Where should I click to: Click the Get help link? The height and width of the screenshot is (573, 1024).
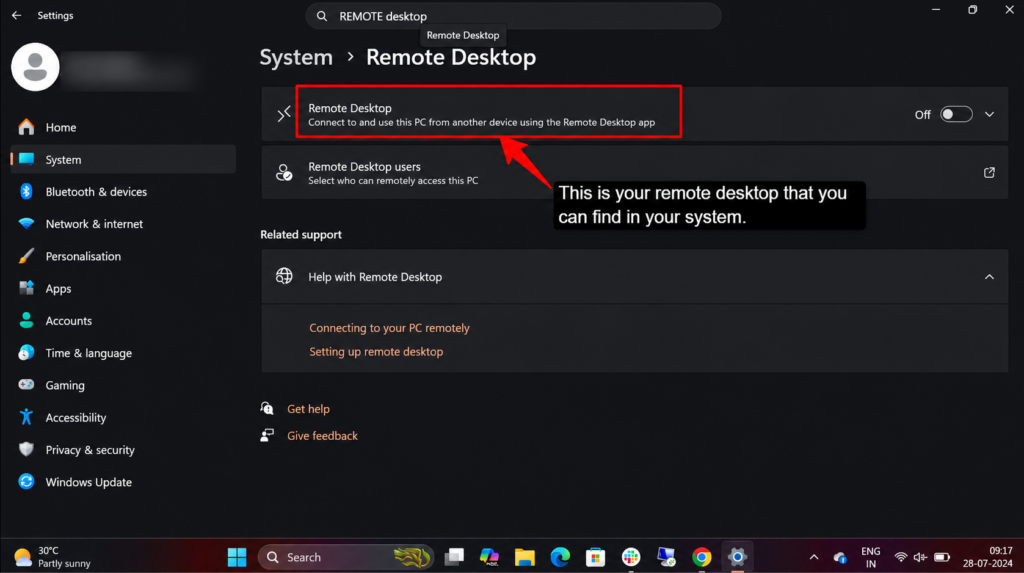308,409
